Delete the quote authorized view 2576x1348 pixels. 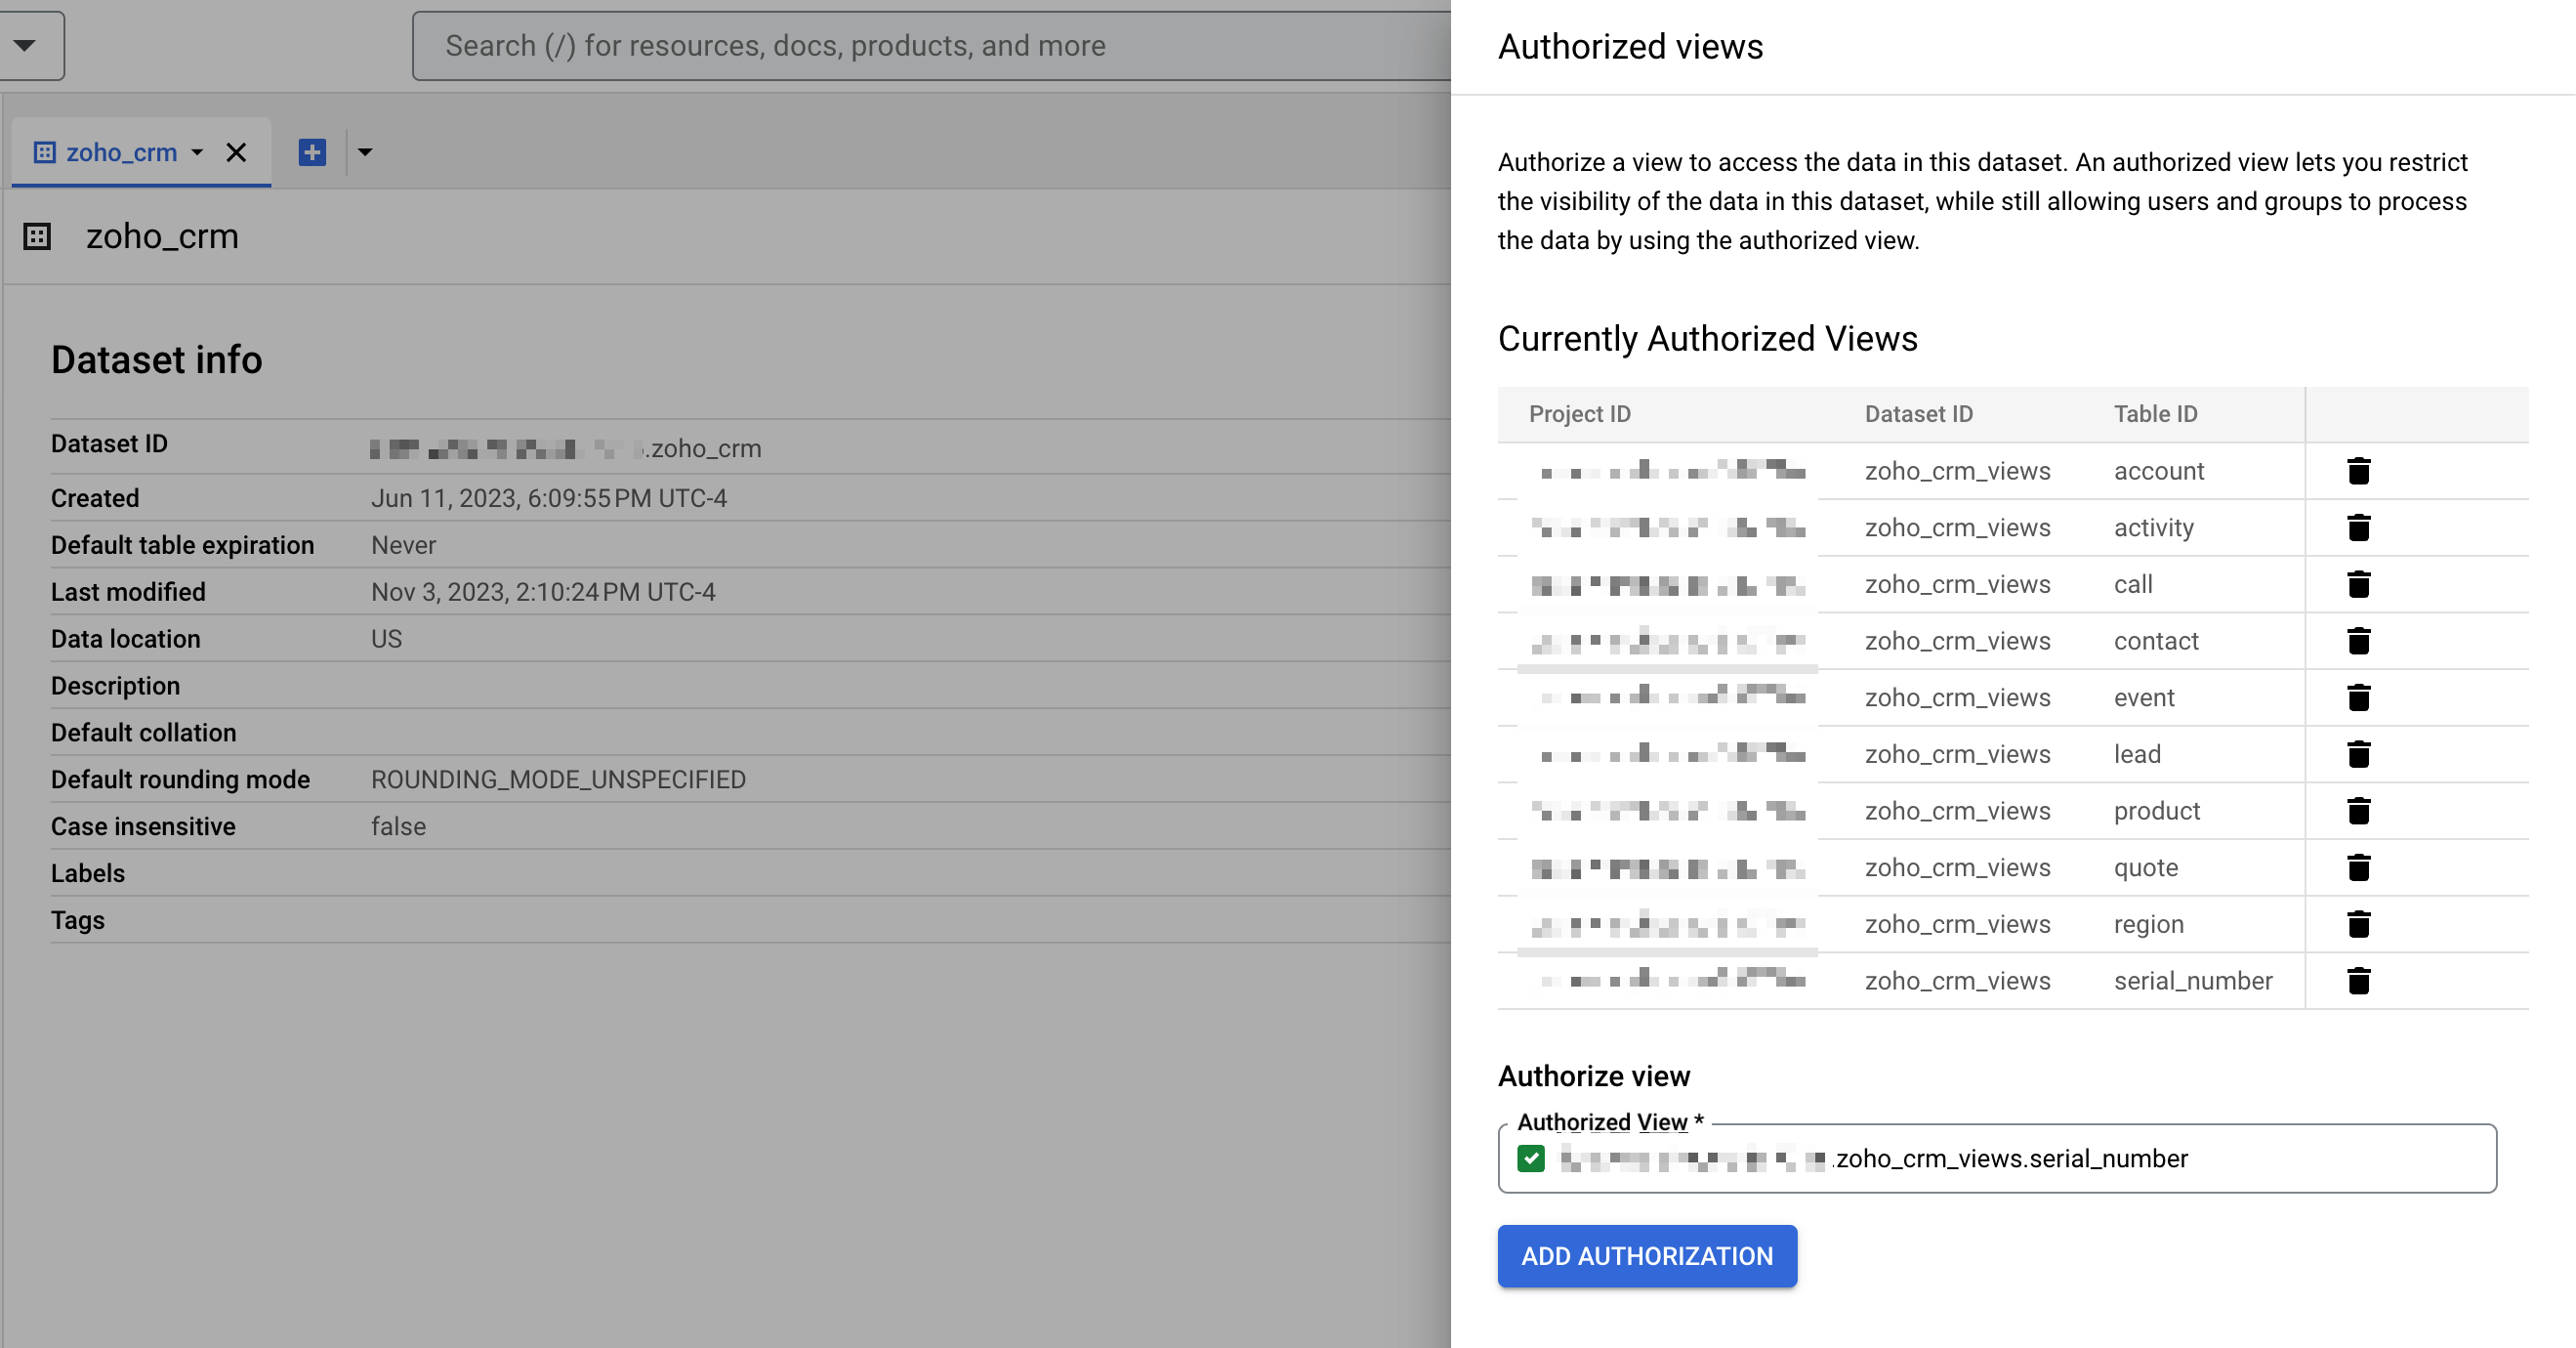click(x=2358, y=867)
